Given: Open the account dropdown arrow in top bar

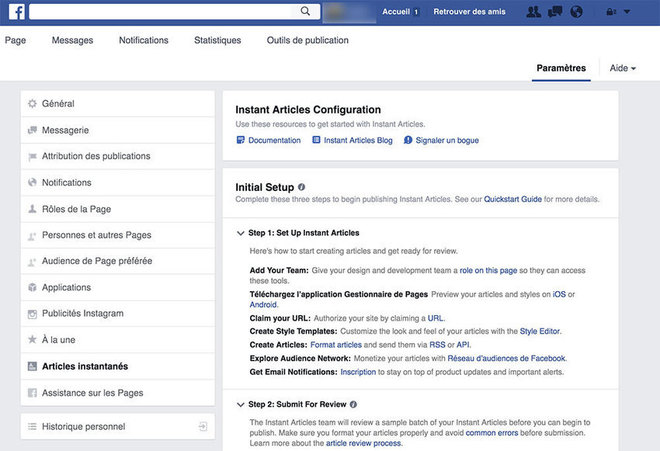Looking at the screenshot, I should pyautogui.click(x=627, y=12).
